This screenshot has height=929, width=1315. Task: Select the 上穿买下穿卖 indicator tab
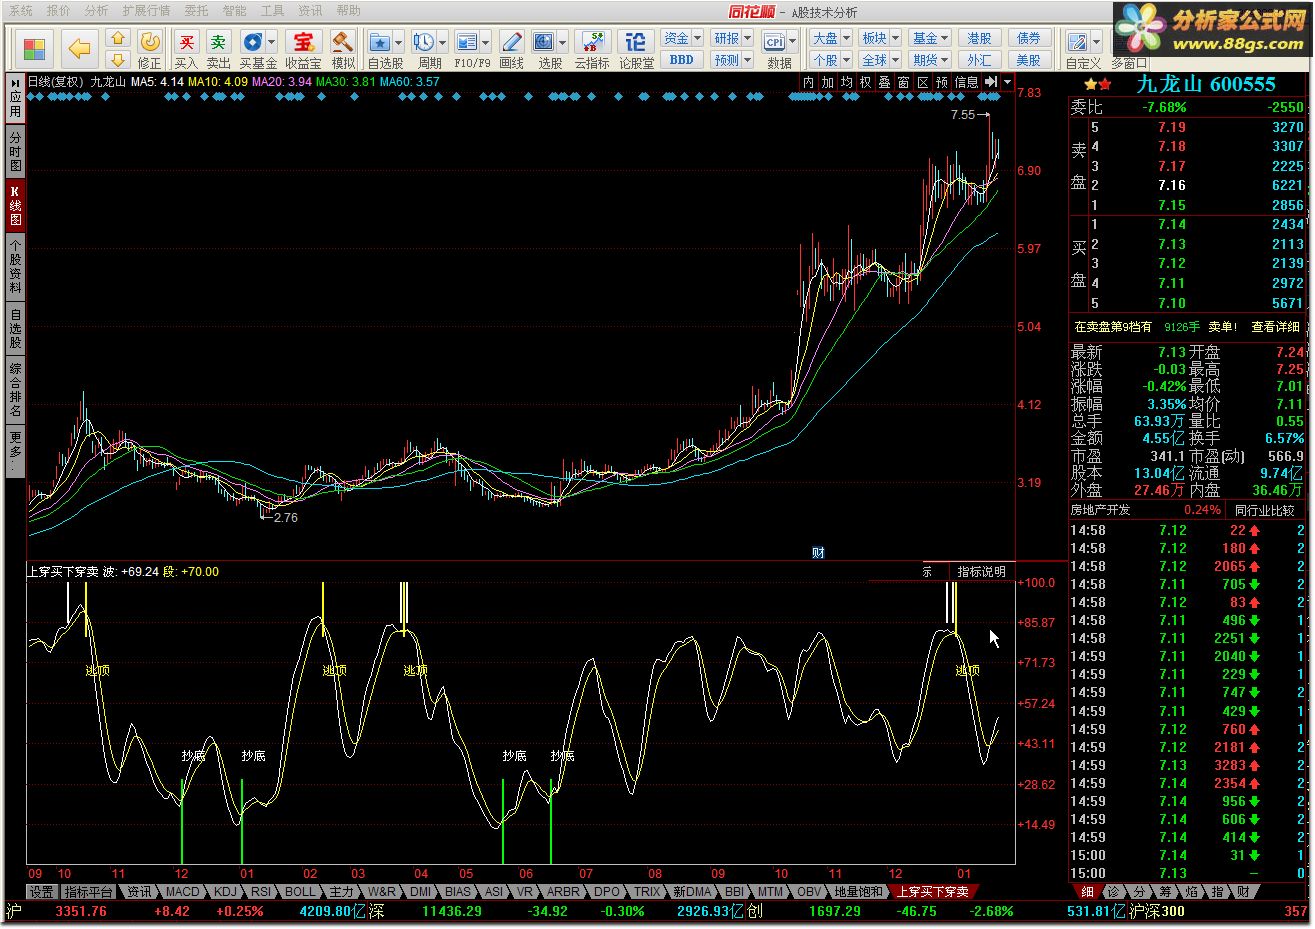coord(932,891)
